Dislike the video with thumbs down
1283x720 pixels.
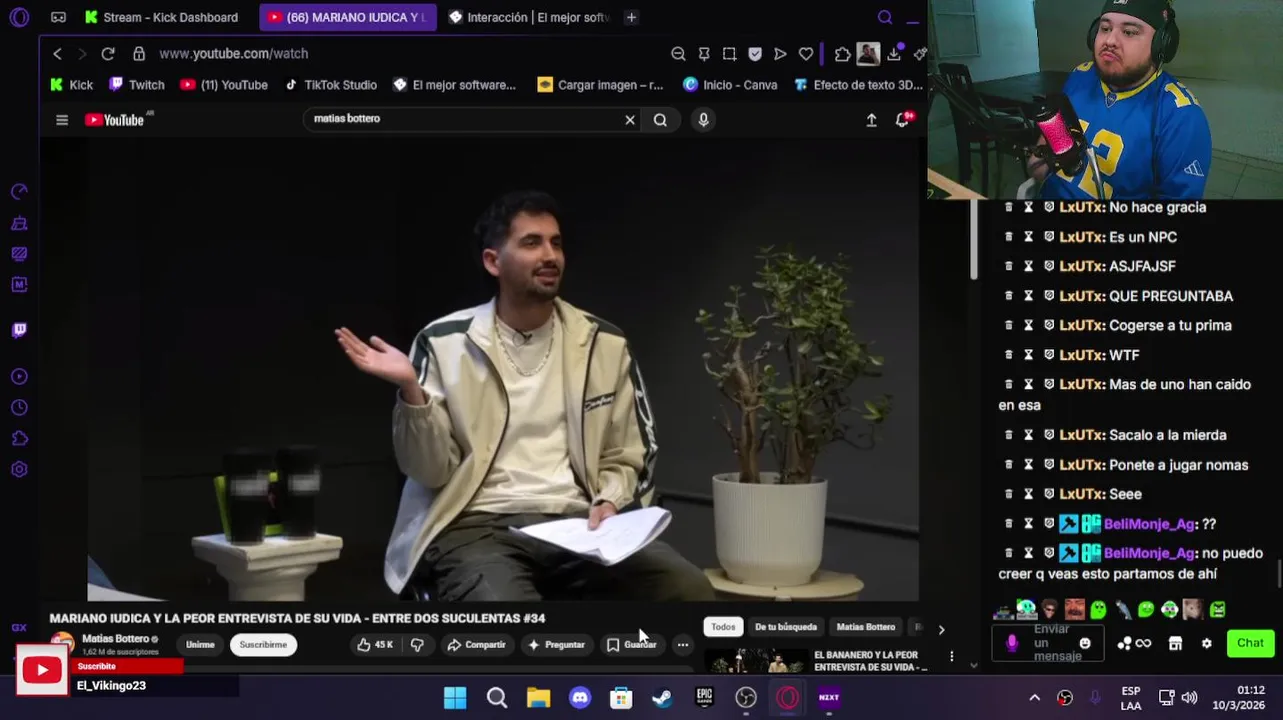pos(417,645)
